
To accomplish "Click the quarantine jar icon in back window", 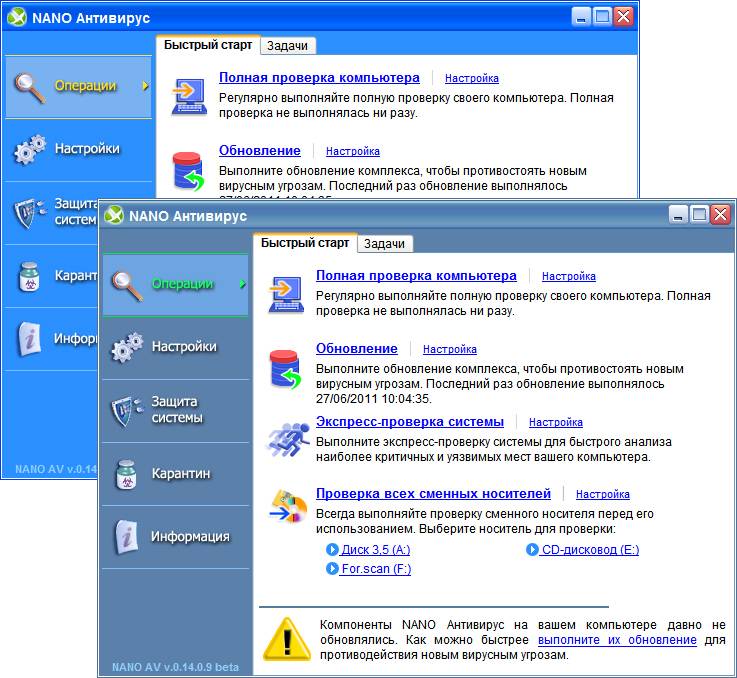I will click(x=29, y=276).
